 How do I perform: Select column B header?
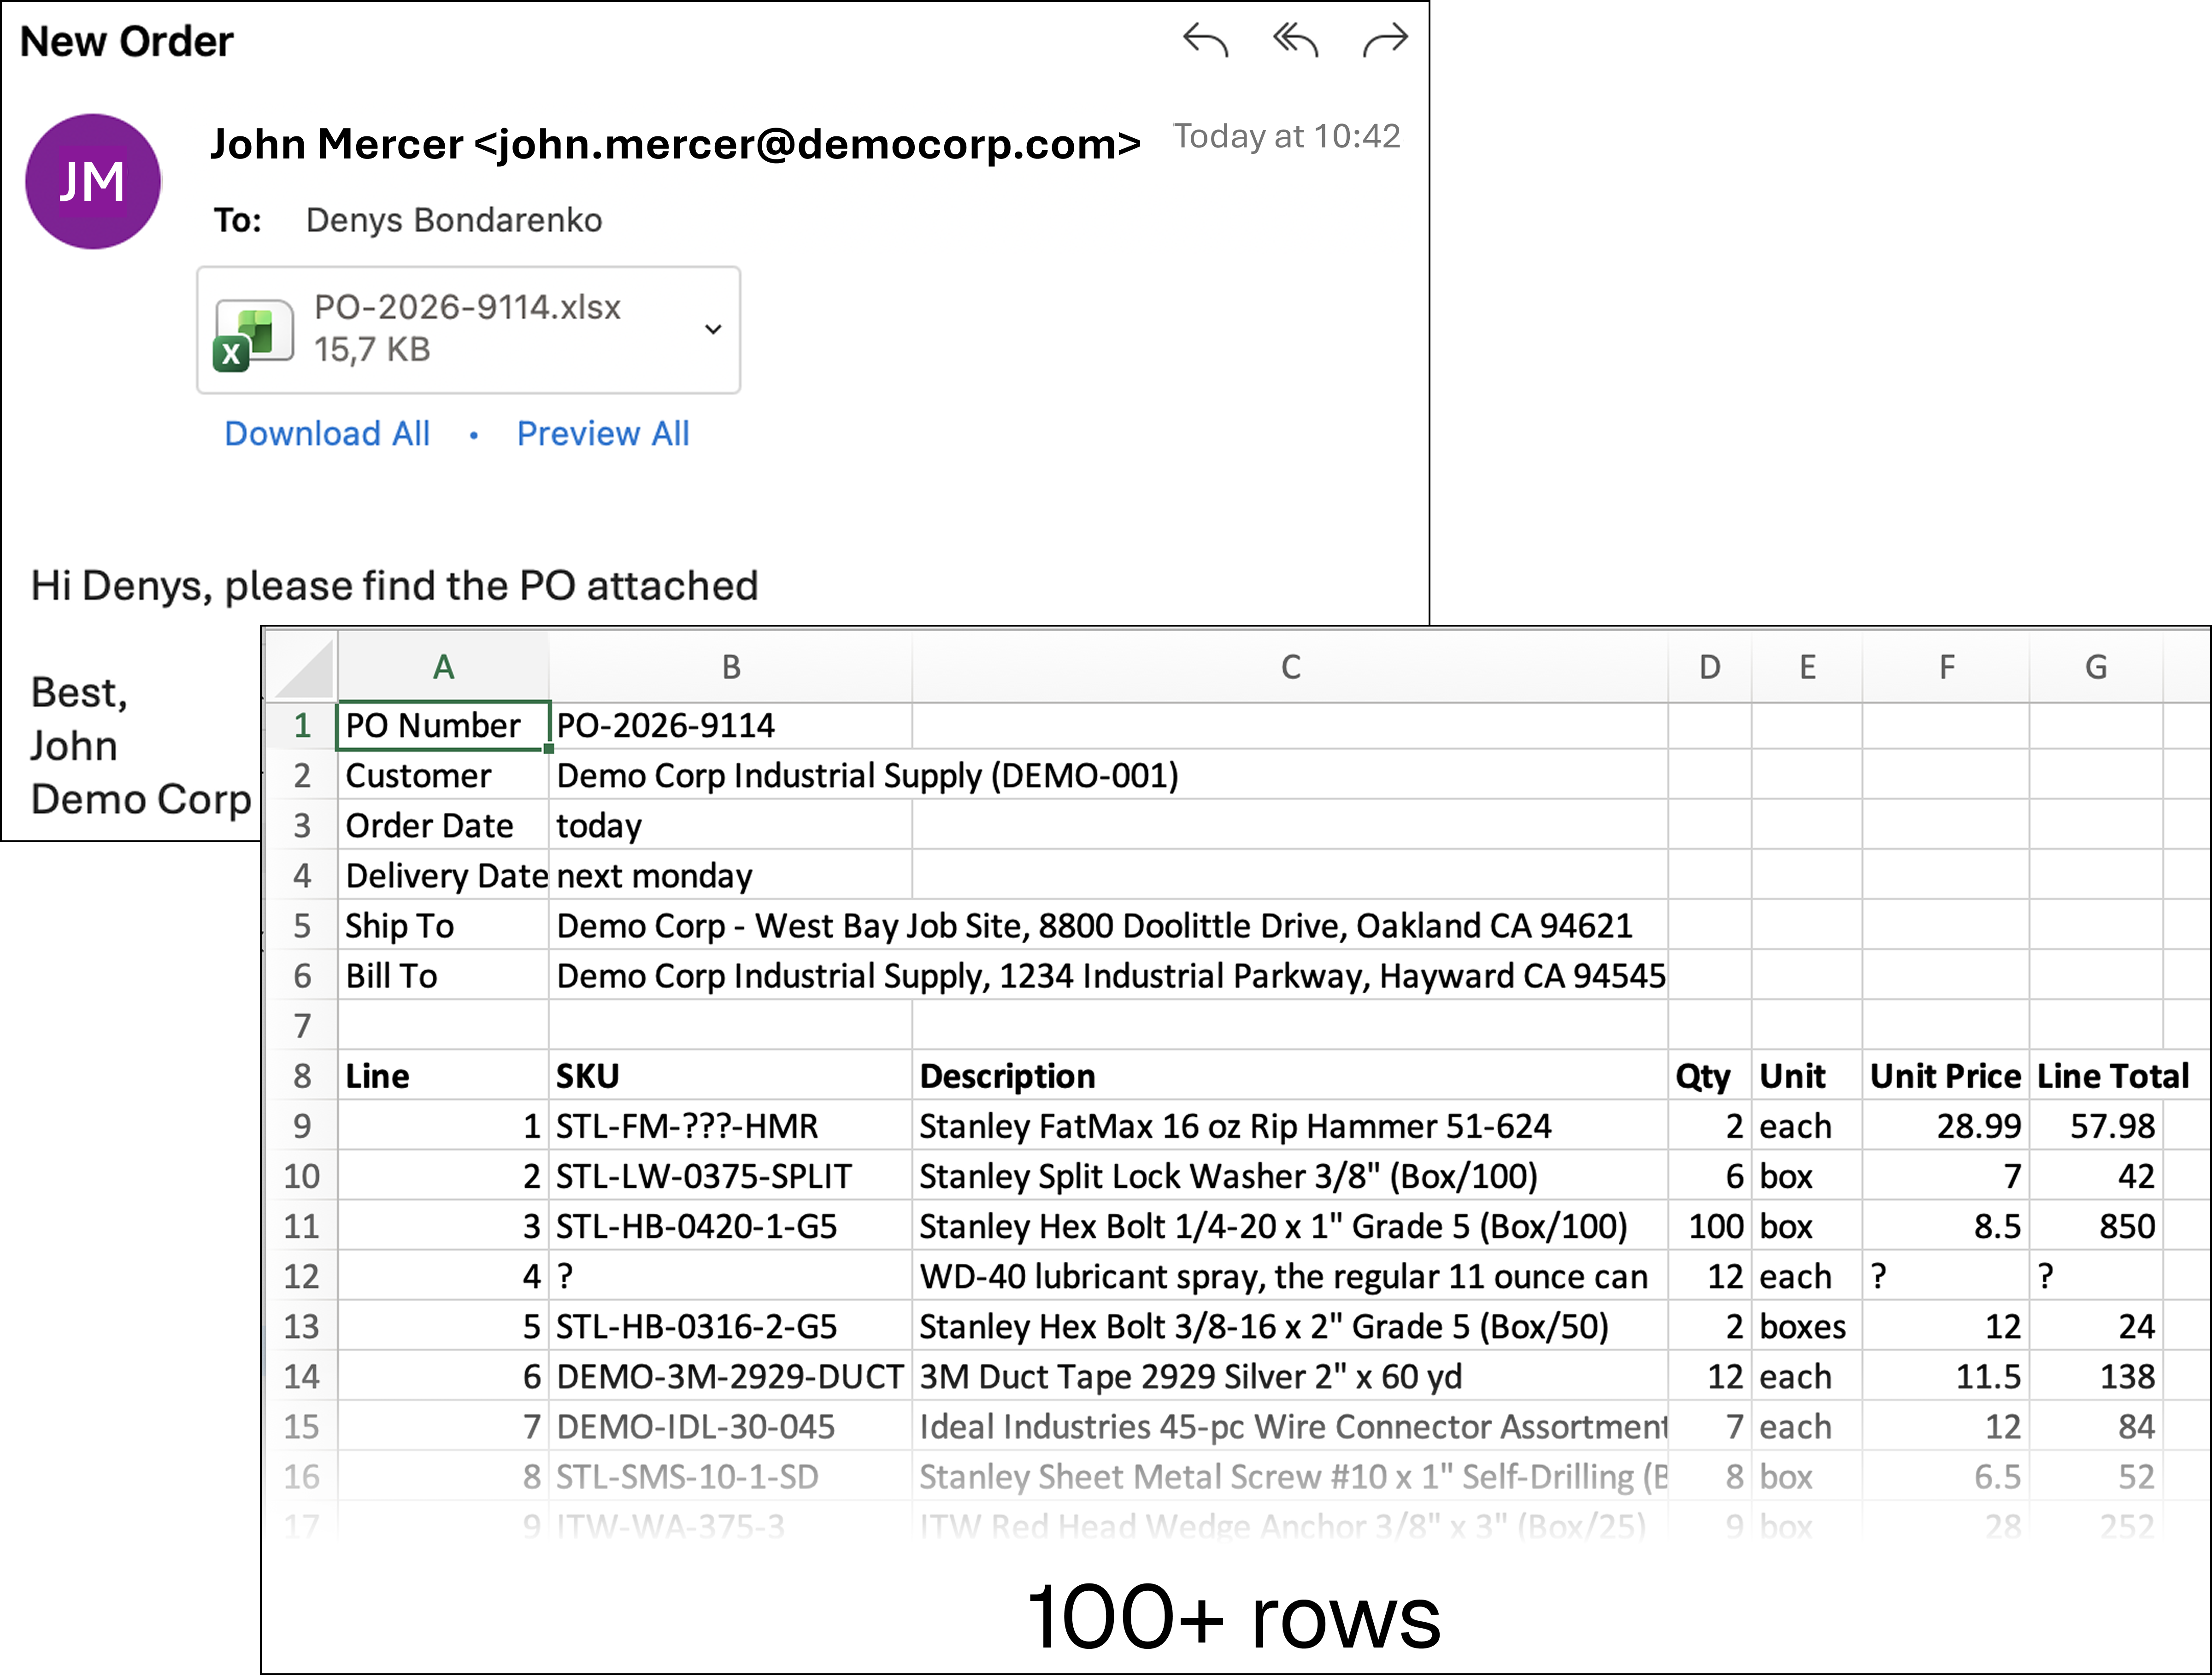click(731, 667)
